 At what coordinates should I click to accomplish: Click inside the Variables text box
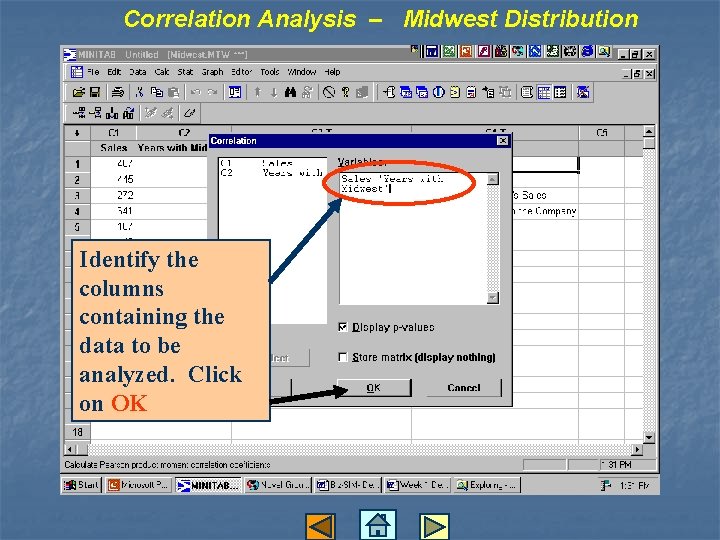[413, 239]
